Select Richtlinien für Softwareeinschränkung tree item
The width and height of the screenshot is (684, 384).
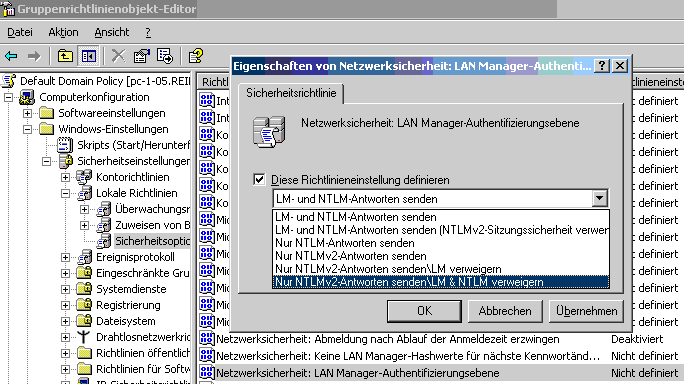(143, 370)
